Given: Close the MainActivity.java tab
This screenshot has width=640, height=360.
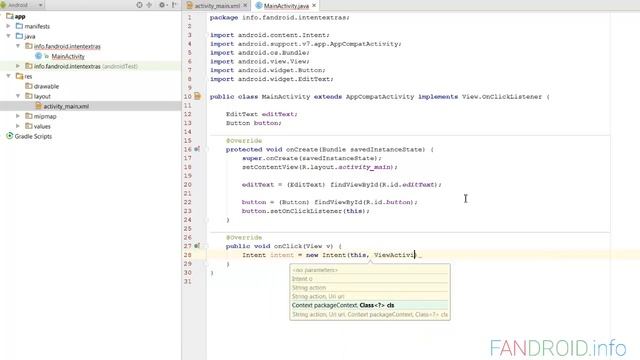Looking at the screenshot, I should coord(314,5).
